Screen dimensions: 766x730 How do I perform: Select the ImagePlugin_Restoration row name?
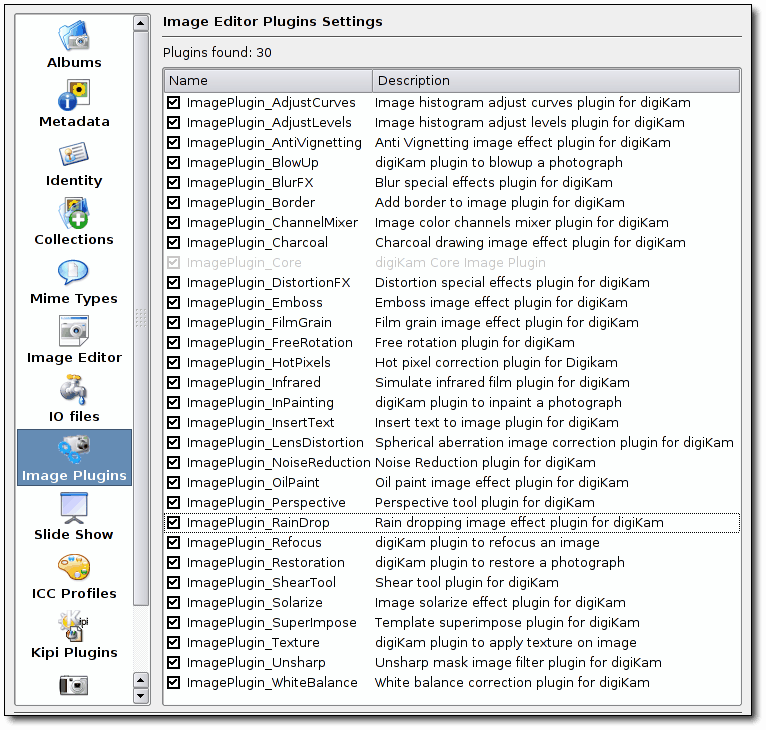click(265, 562)
